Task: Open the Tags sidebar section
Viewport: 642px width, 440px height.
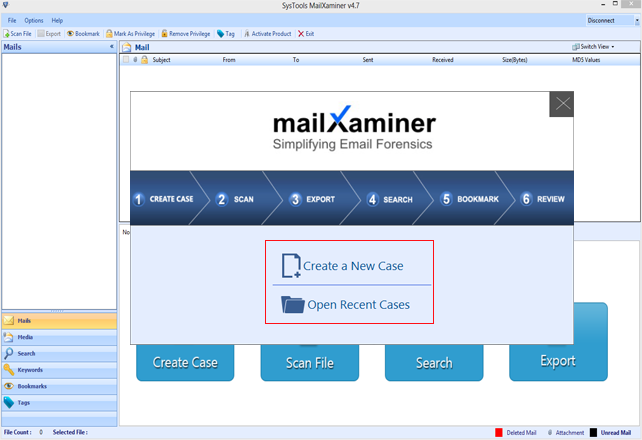Action: coord(59,403)
